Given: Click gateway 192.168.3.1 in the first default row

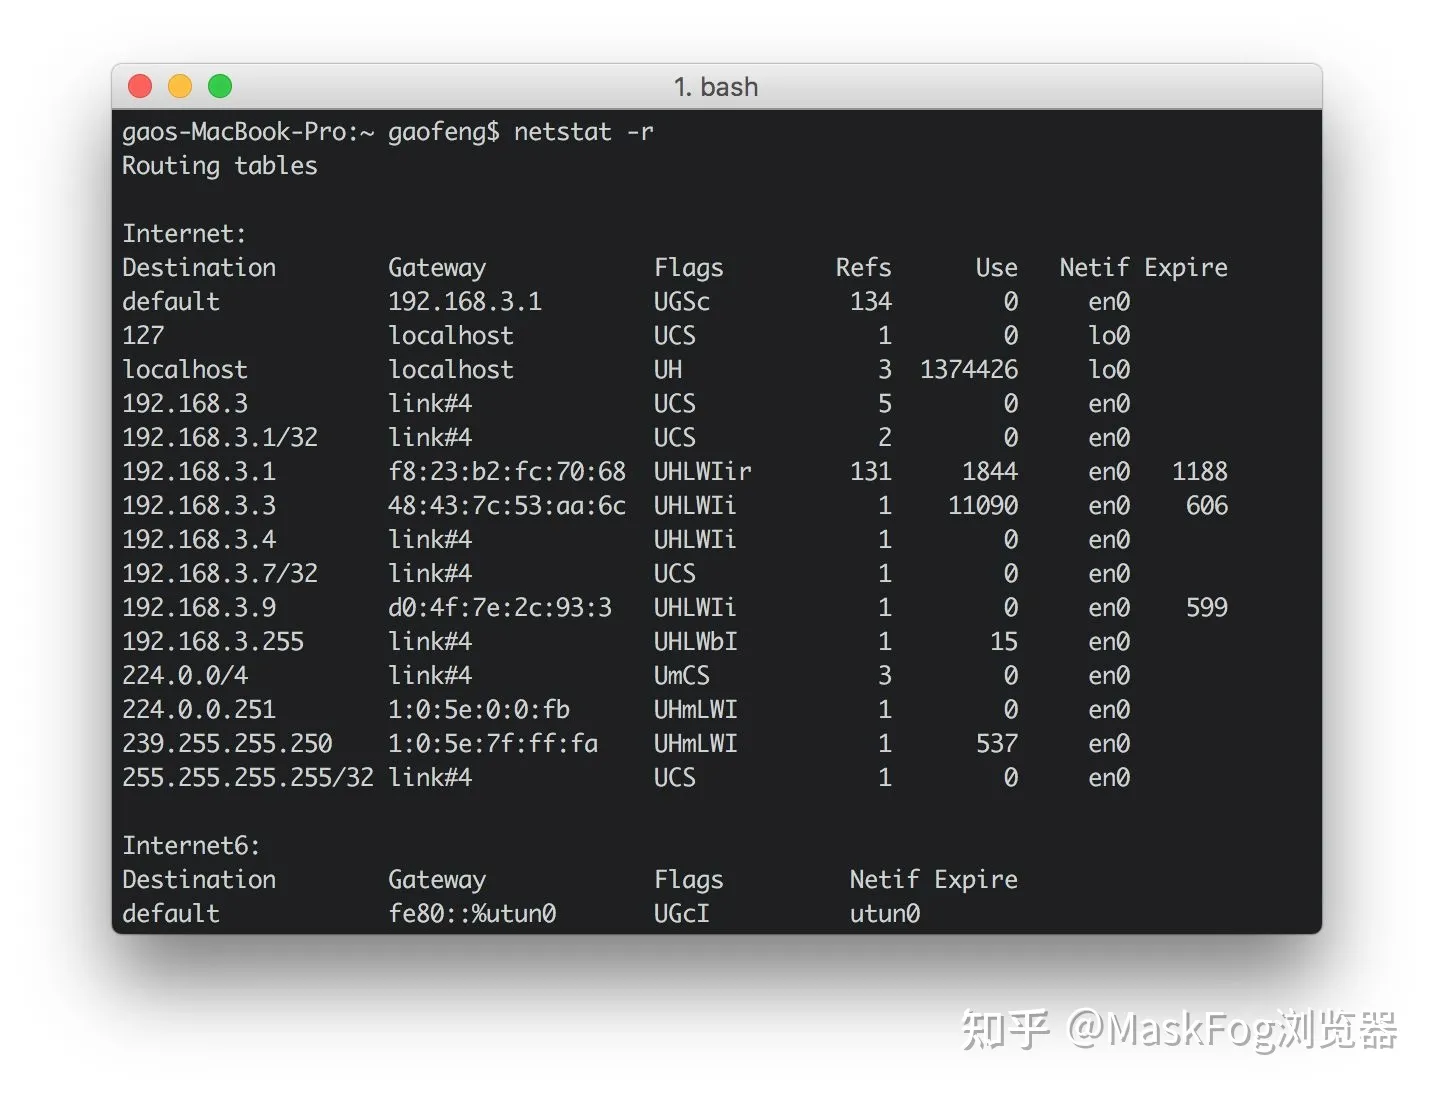Looking at the screenshot, I should tap(465, 302).
